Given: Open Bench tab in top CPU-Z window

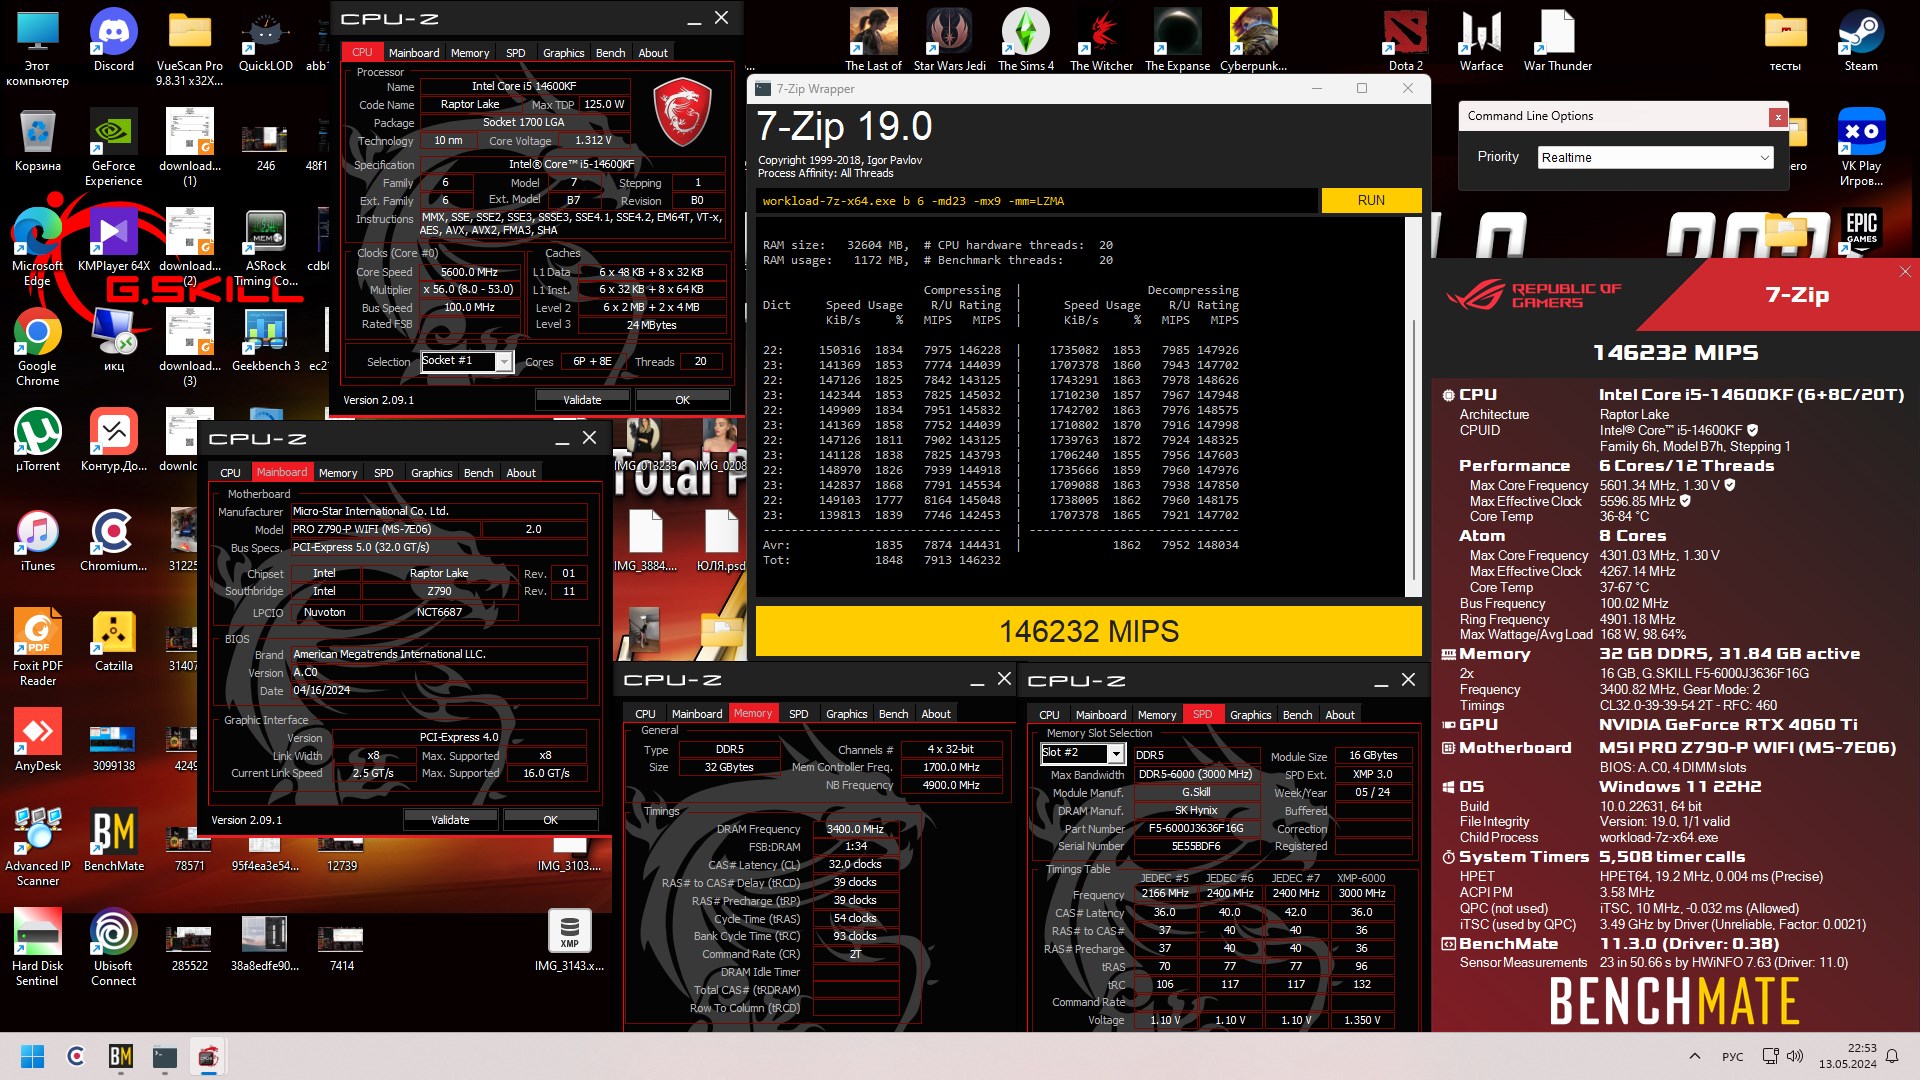Looking at the screenshot, I should click(610, 53).
